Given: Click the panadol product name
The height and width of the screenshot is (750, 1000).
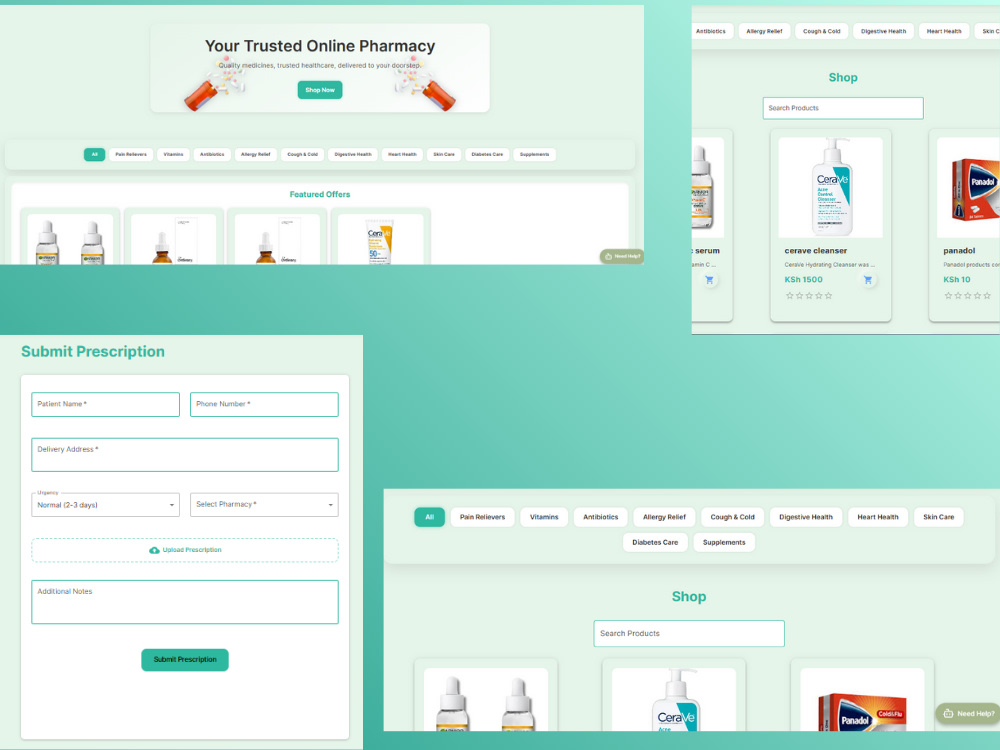Looking at the screenshot, I should pos(959,251).
